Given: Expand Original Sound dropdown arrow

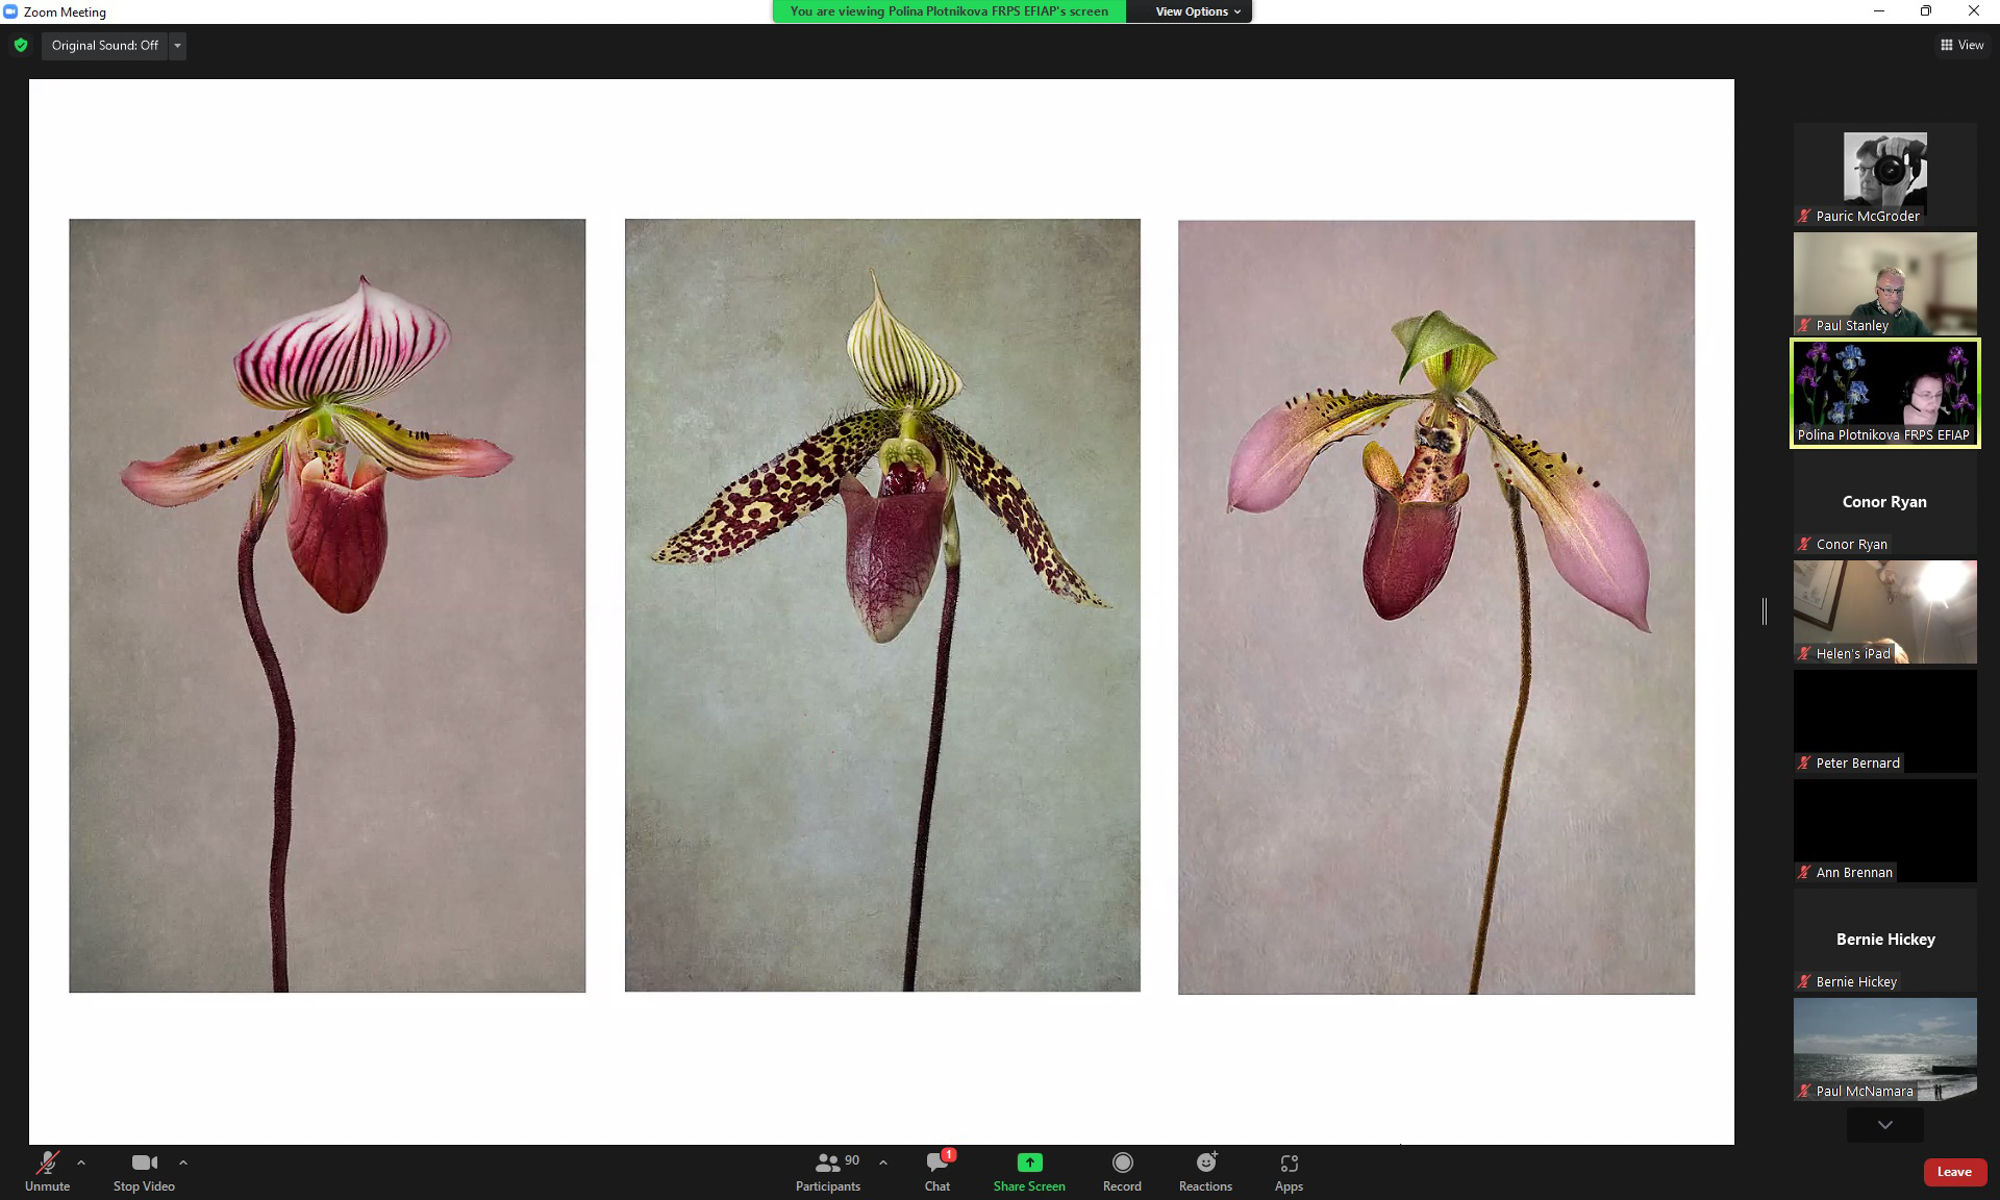Looking at the screenshot, I should pos(178,45).
